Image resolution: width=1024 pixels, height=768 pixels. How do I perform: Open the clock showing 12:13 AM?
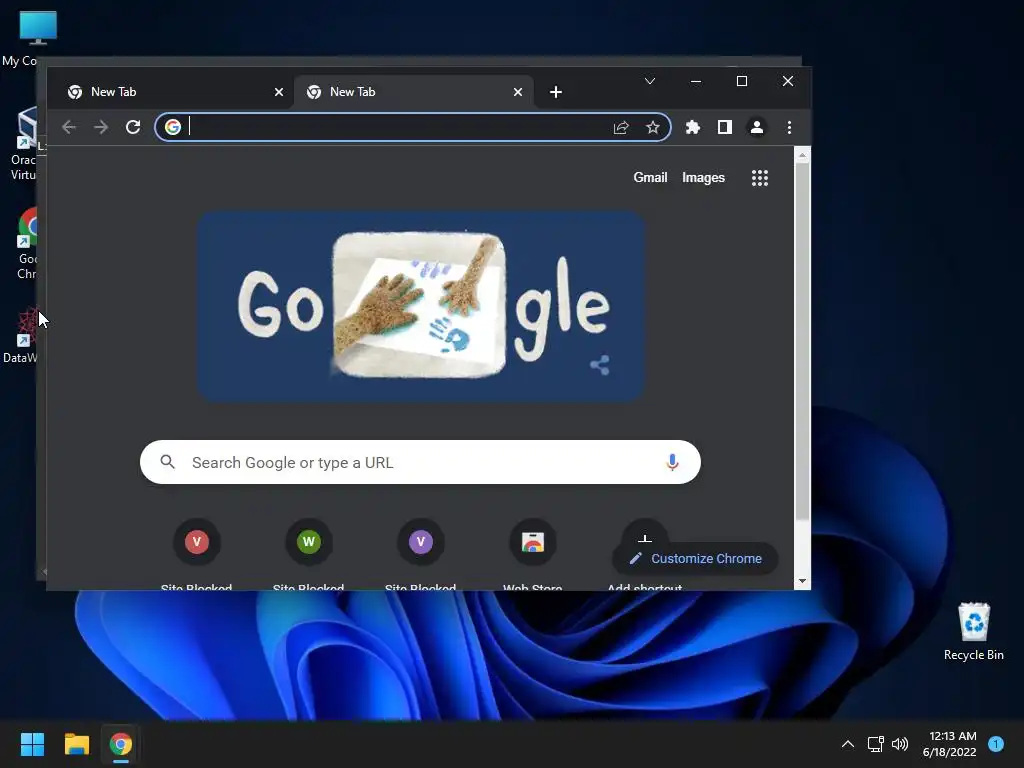(950, 744)
